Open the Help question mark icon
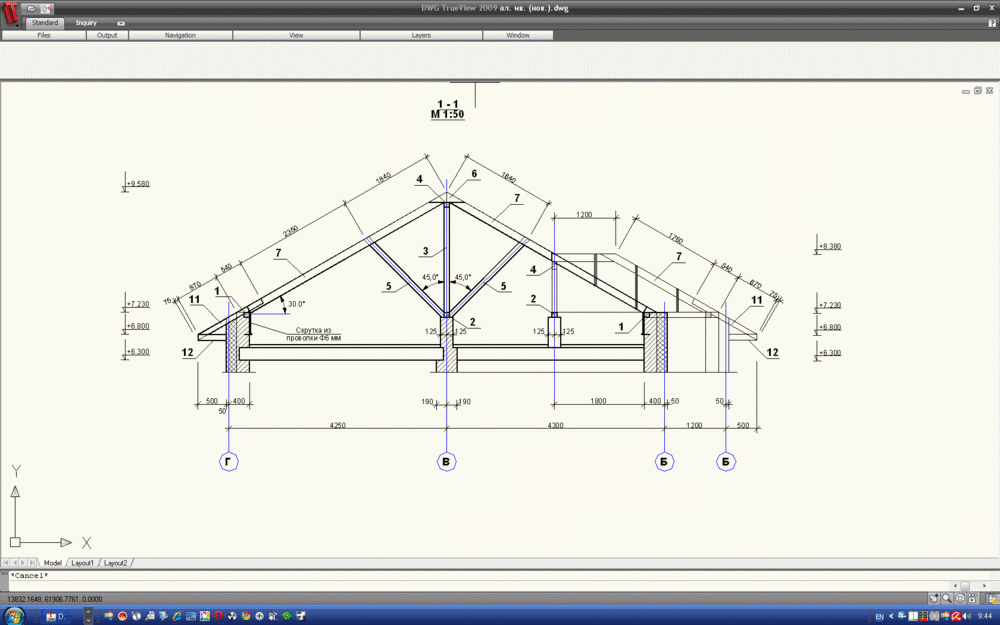The height and width of the screenshot is (625, 1000). click(992, 22)
